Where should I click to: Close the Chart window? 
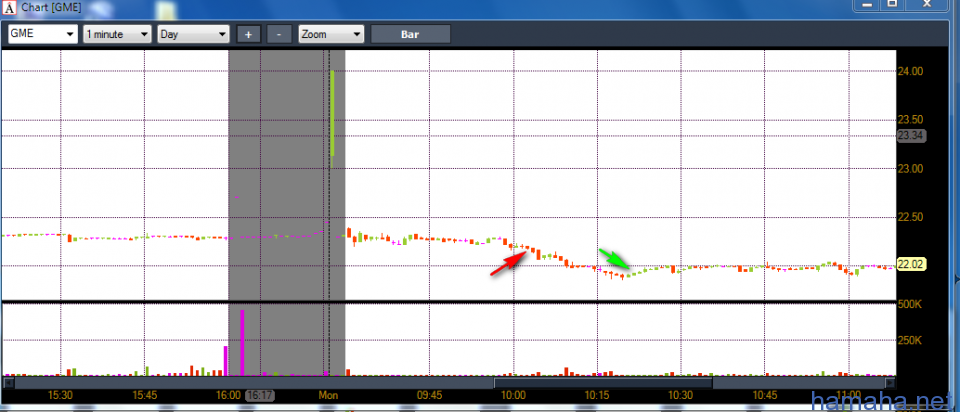(x=928, y=4)
